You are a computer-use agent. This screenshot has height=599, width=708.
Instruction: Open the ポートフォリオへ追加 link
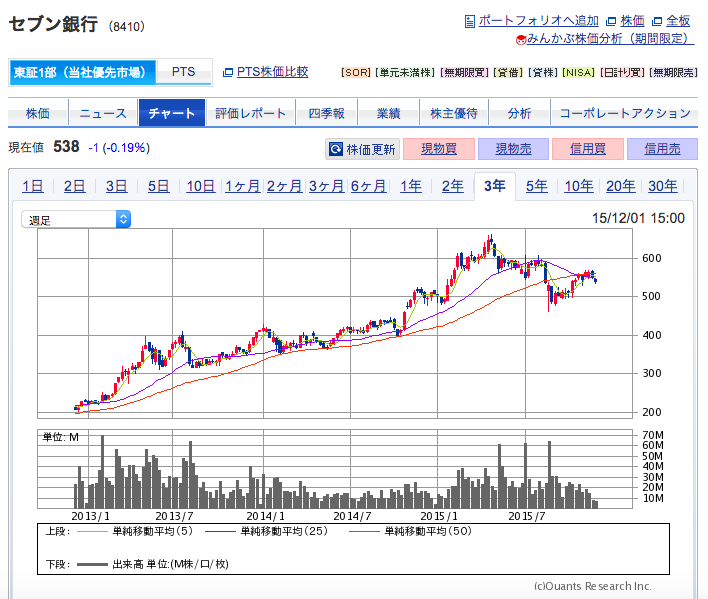tap(538, 21)
